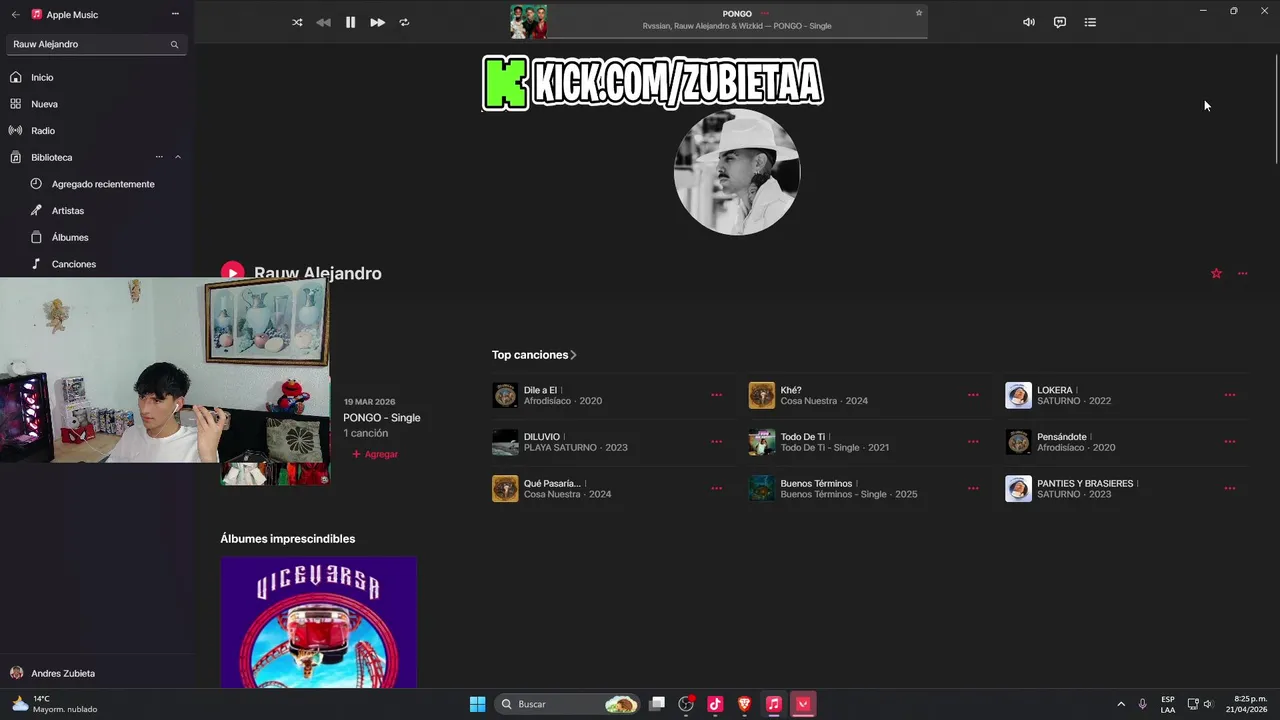Click Rauw Alejandro profile picture
This screenshot has height=720, width=1280.
[737, 172]
